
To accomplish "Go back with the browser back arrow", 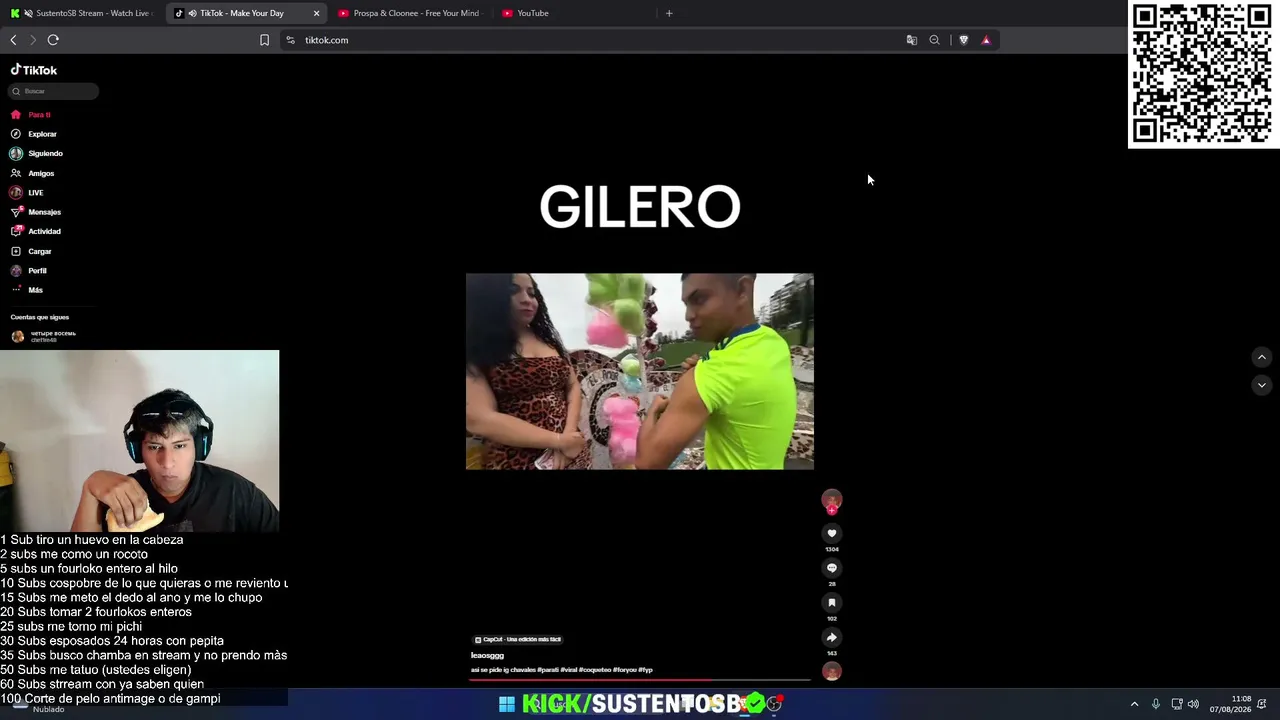I will (13, 40).
